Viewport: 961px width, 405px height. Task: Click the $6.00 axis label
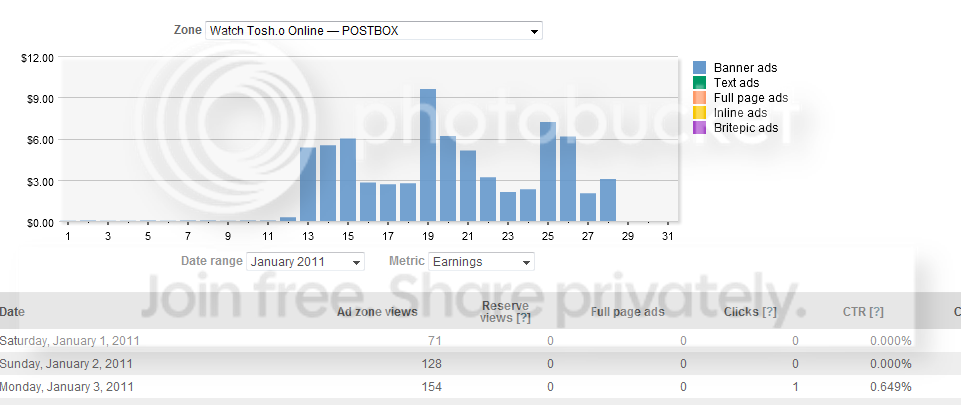coord(40,140)
